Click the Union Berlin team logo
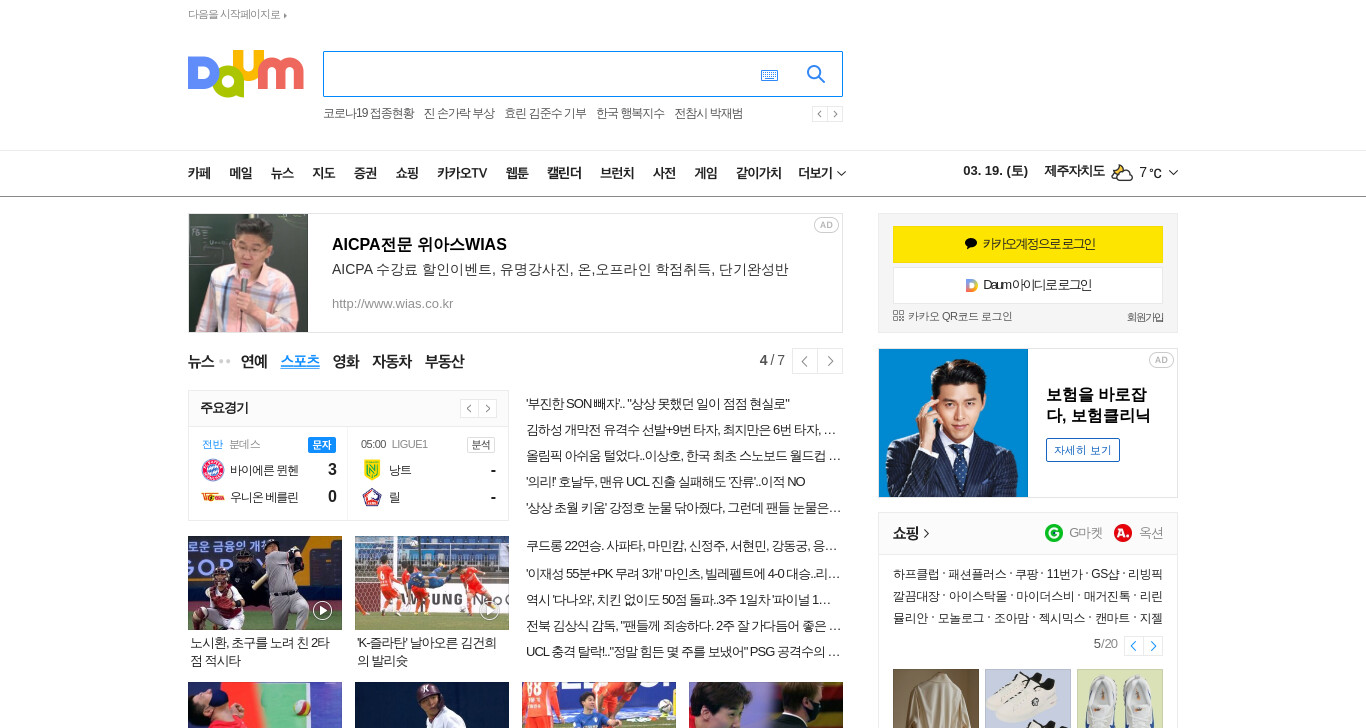This screenshot has height=728, width=1366. 213,496
